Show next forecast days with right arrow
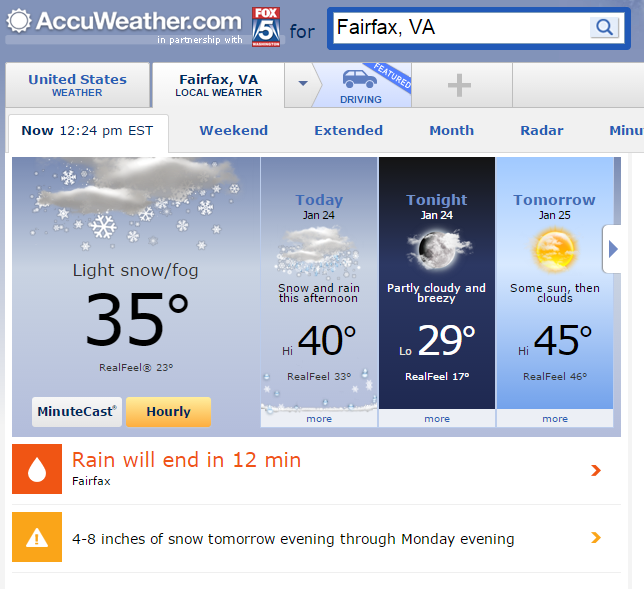Screen dimensions: 644x589 (612, 249)
